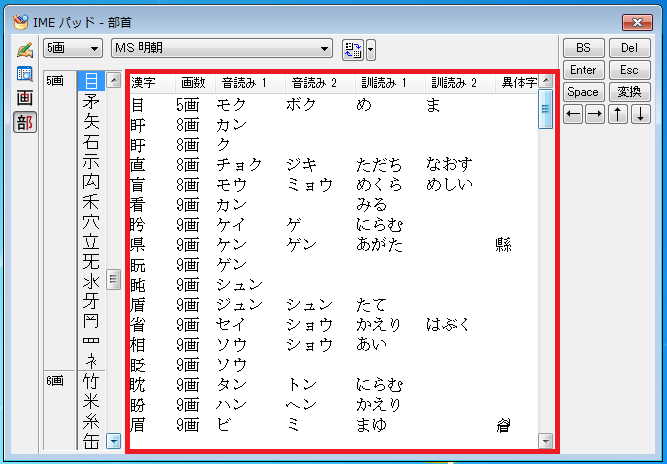The width and height of the screenshot is (667, 464).
Task: Select the 穴 radical
Action: pos(91,221)
